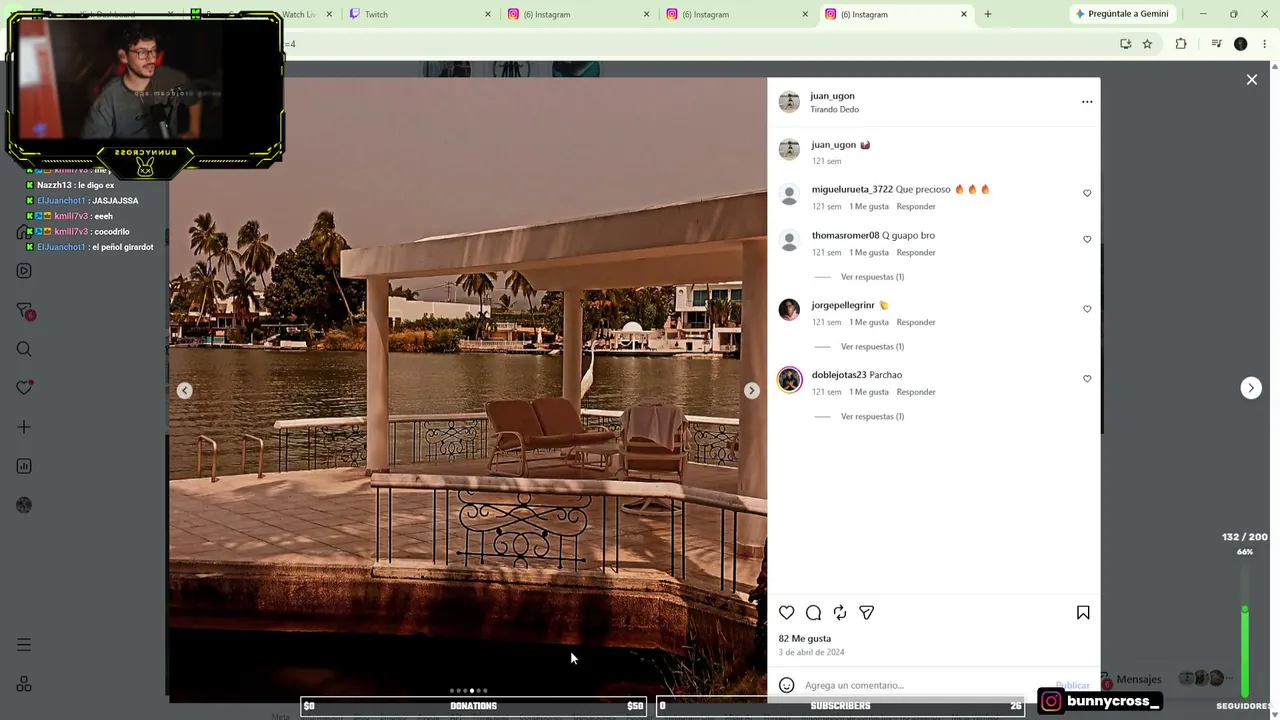Open the profile avatar in the sidebar
The height and width of the screenshot is (720, 1280).
click(x=24, y=505)
